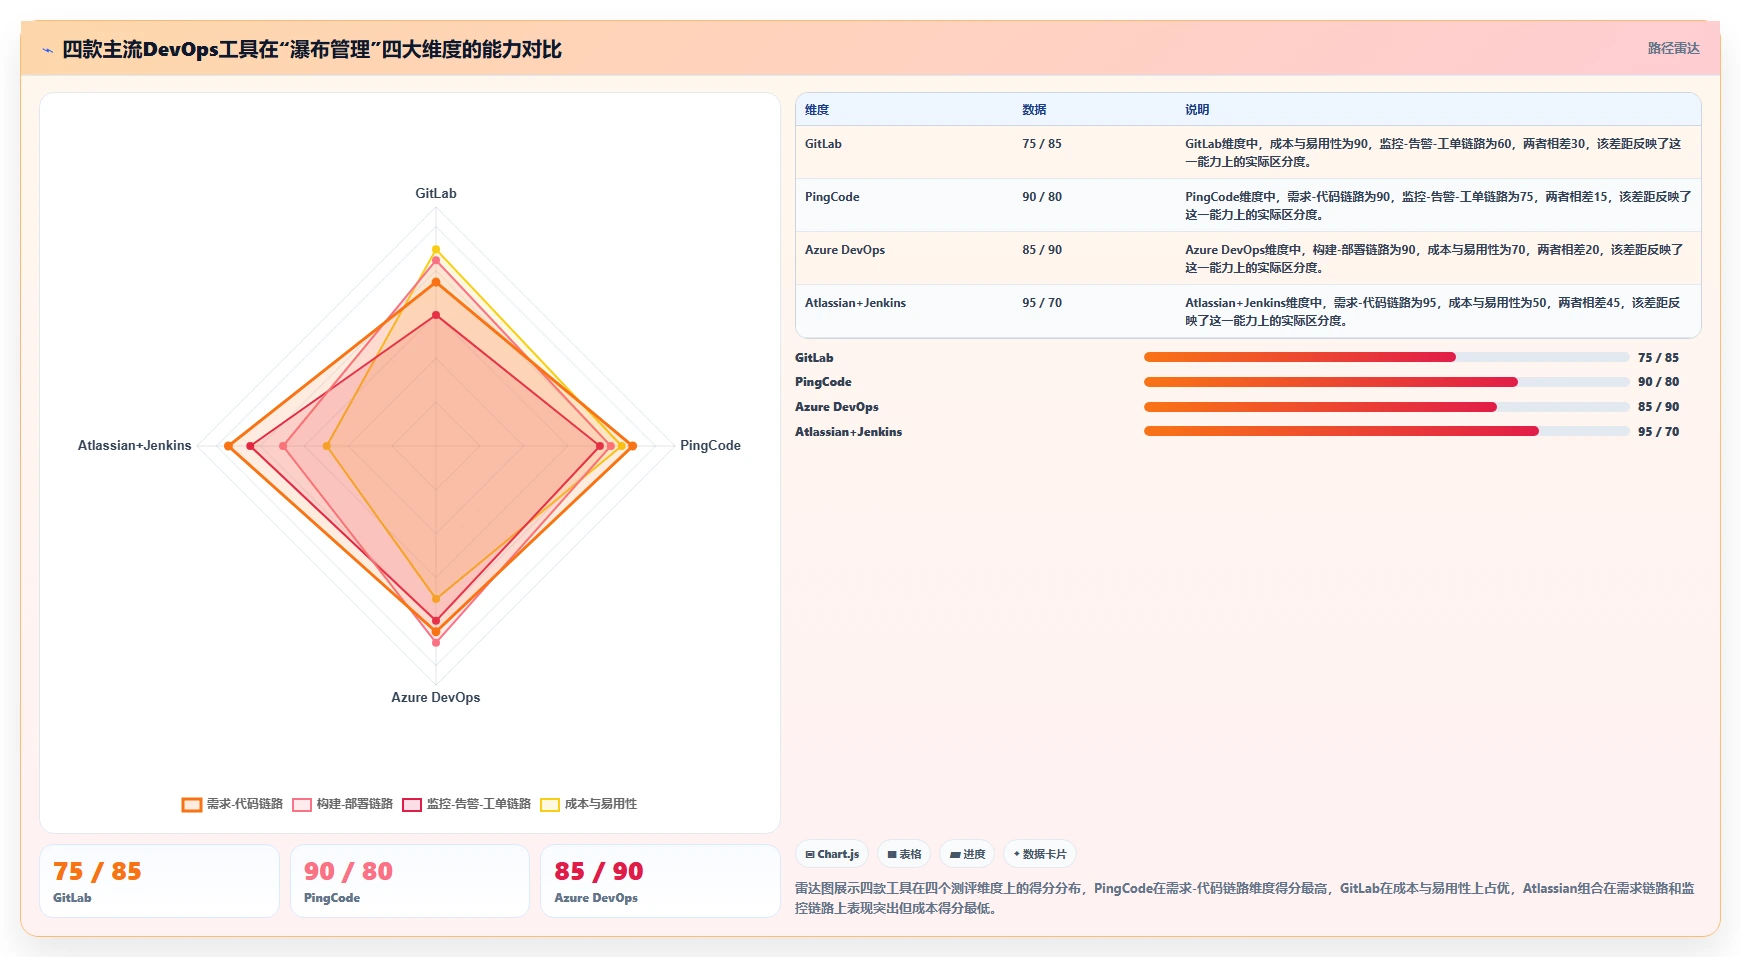Toggle the 构建-部署链路 legend series
1741x957 pixels.
point(342,804)
